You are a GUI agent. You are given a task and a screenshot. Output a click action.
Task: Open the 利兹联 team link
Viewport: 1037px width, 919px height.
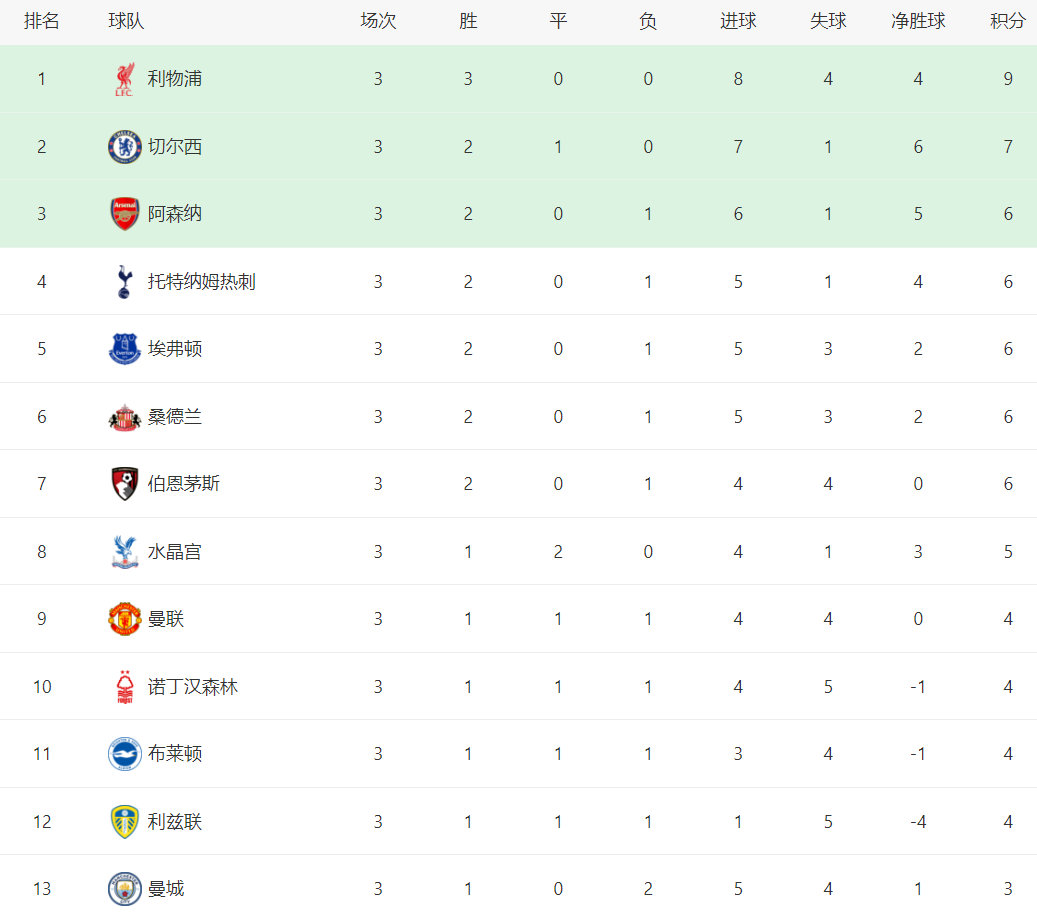click(175, 822)
